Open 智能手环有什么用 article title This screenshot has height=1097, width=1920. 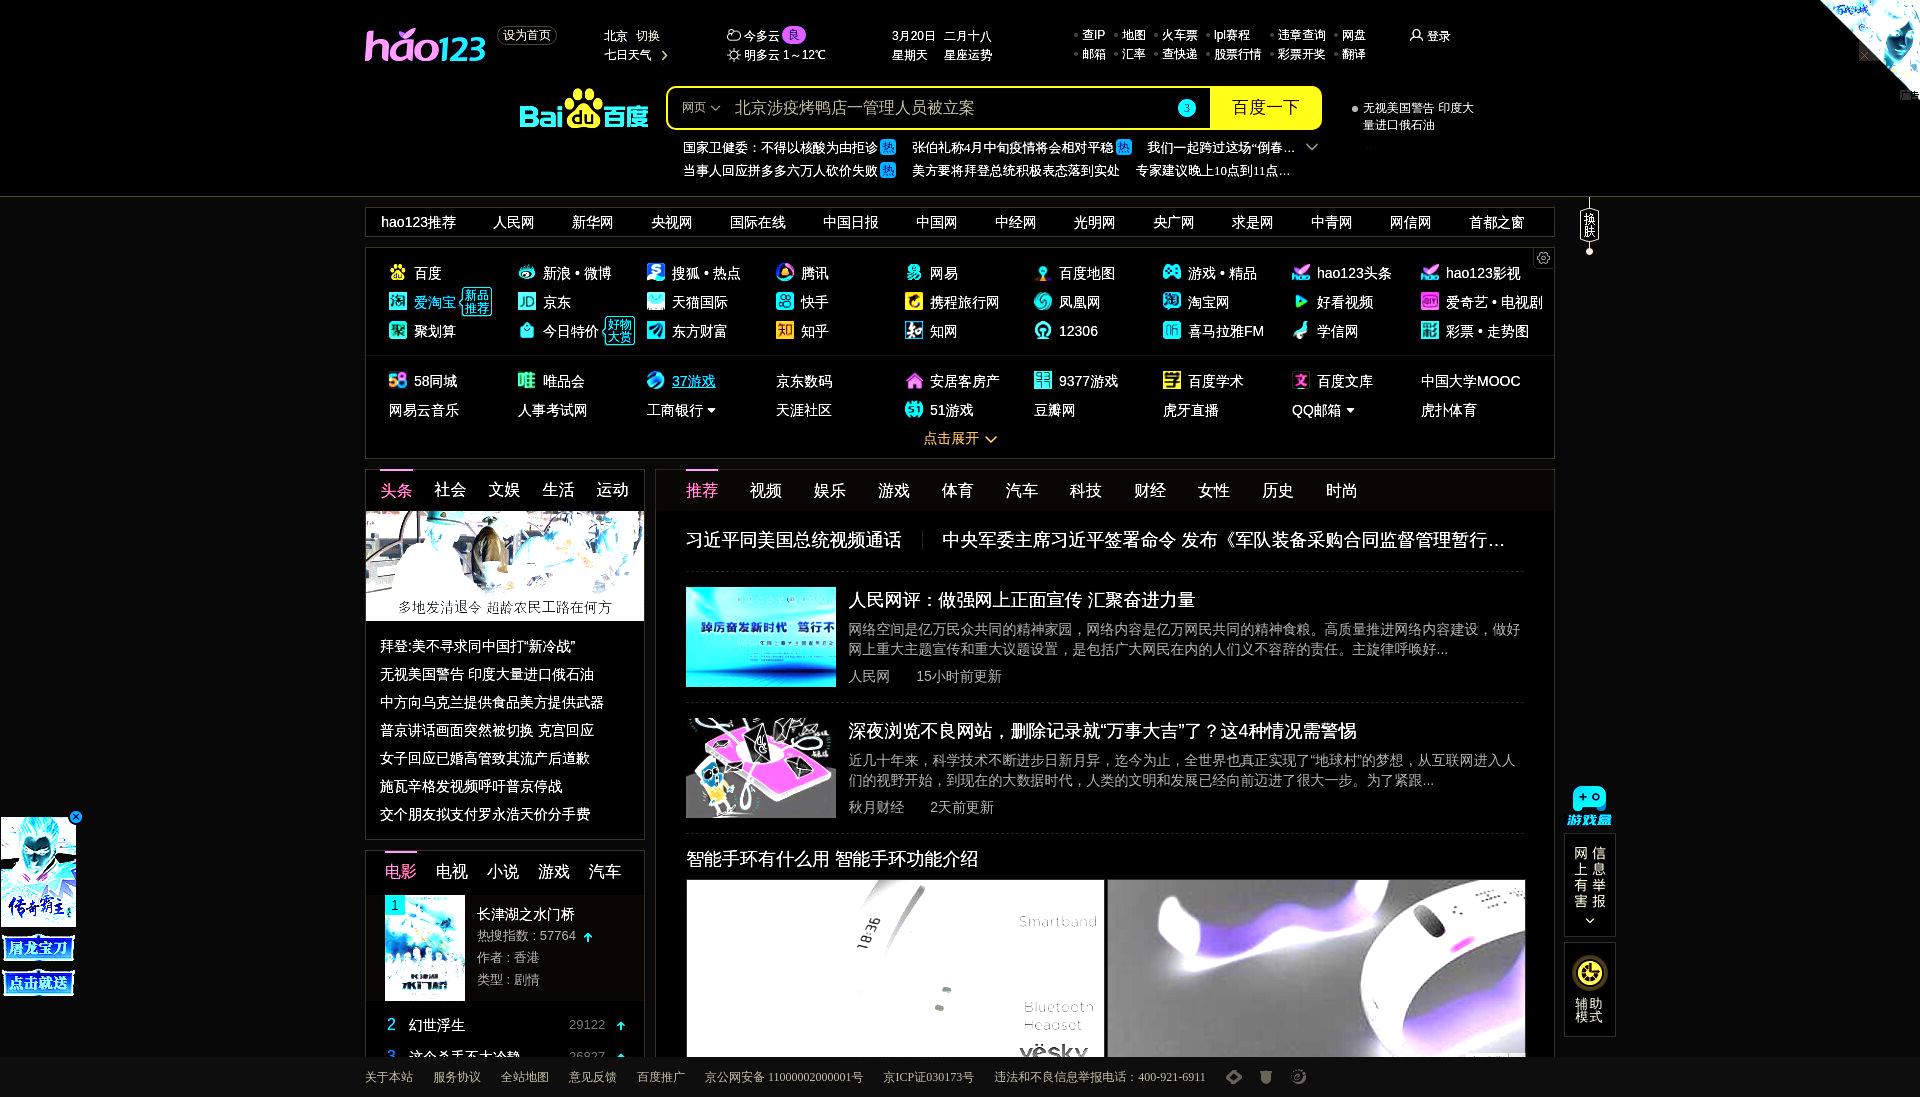click(x=832, y=859)
